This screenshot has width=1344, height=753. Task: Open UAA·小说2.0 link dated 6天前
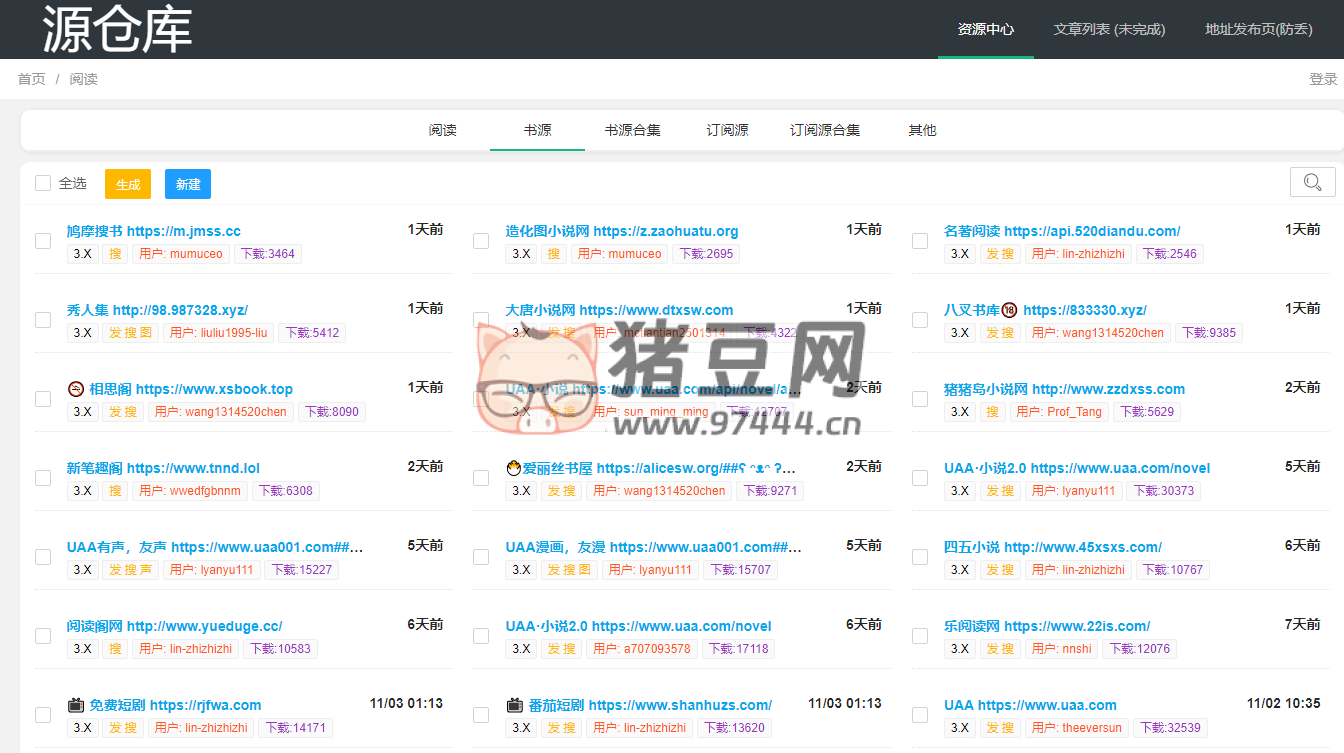pos(639,626)
